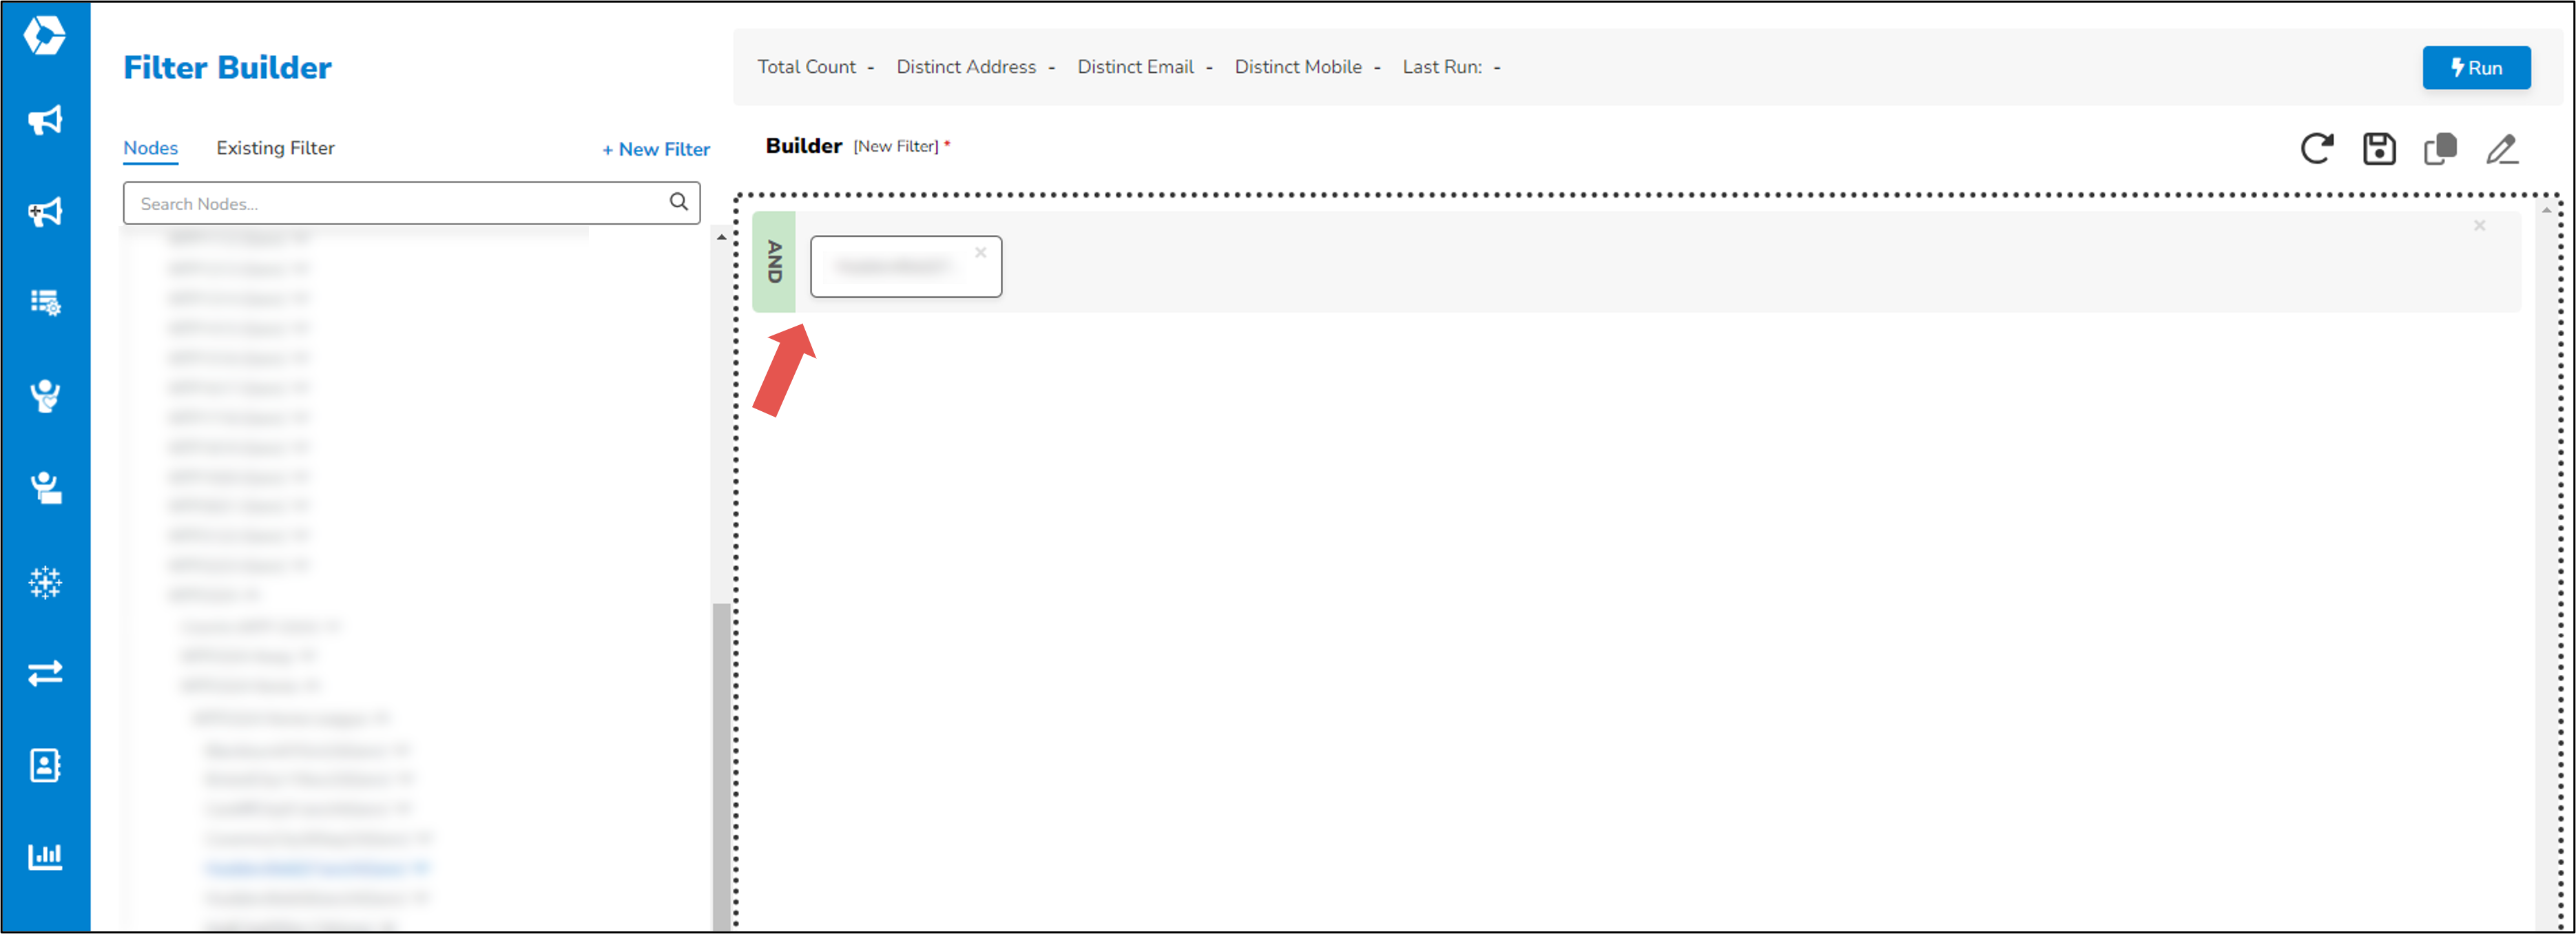Click the app logo at top of sidebar
Image resolution: width=2576 pixels, height=934 pixels.
[x=45, y=36]
